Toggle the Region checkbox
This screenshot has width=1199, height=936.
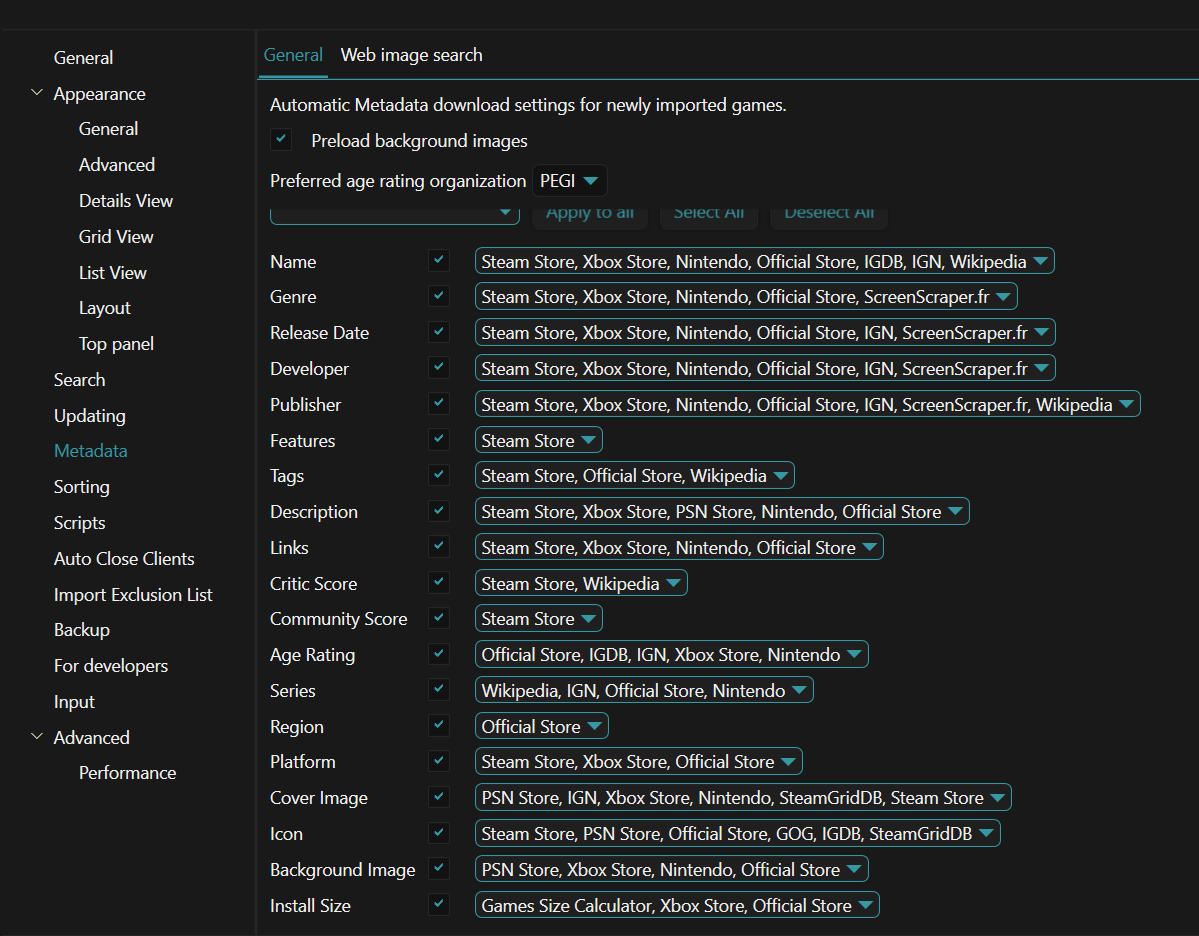pyautogui.click(x=439, y=725)
